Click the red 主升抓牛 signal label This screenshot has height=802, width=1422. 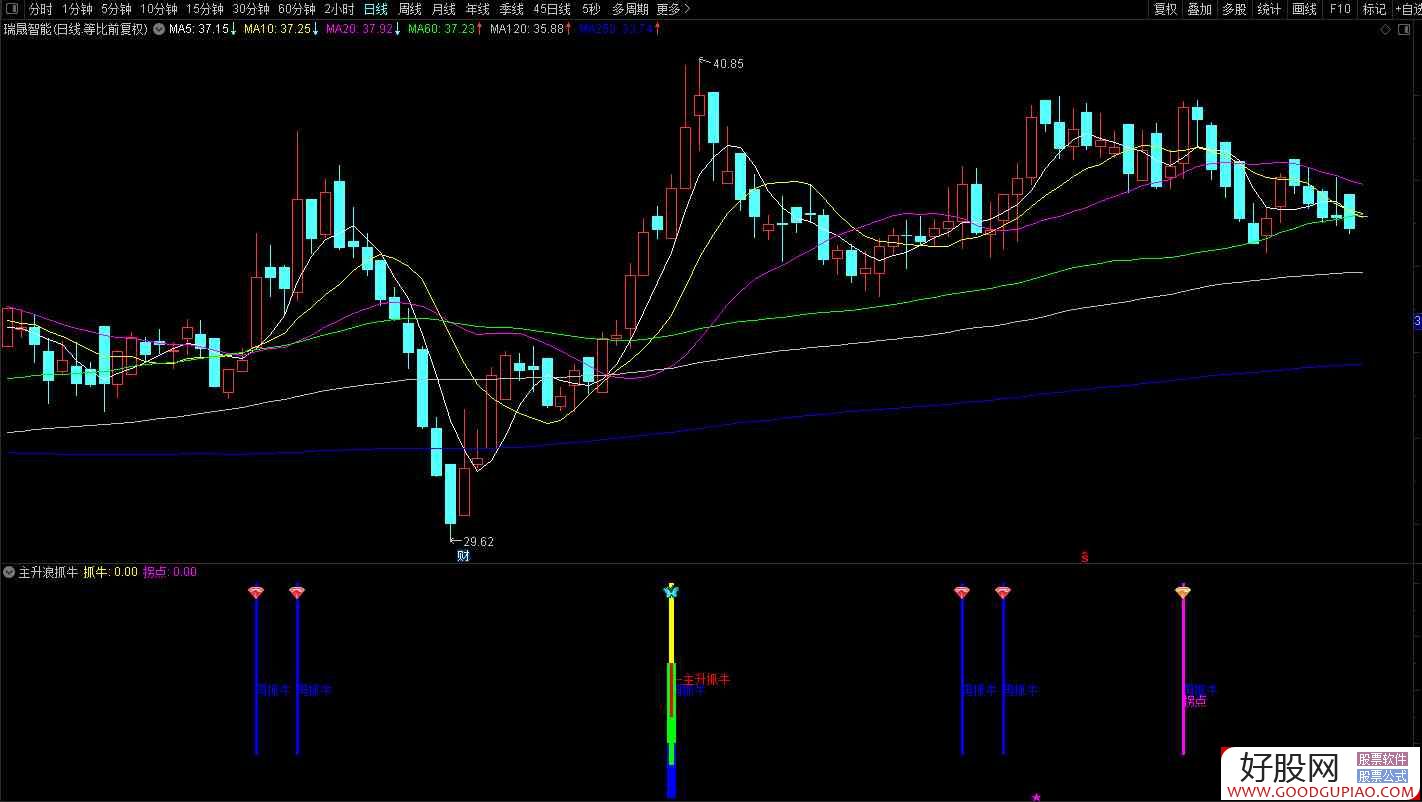point(706,679)
